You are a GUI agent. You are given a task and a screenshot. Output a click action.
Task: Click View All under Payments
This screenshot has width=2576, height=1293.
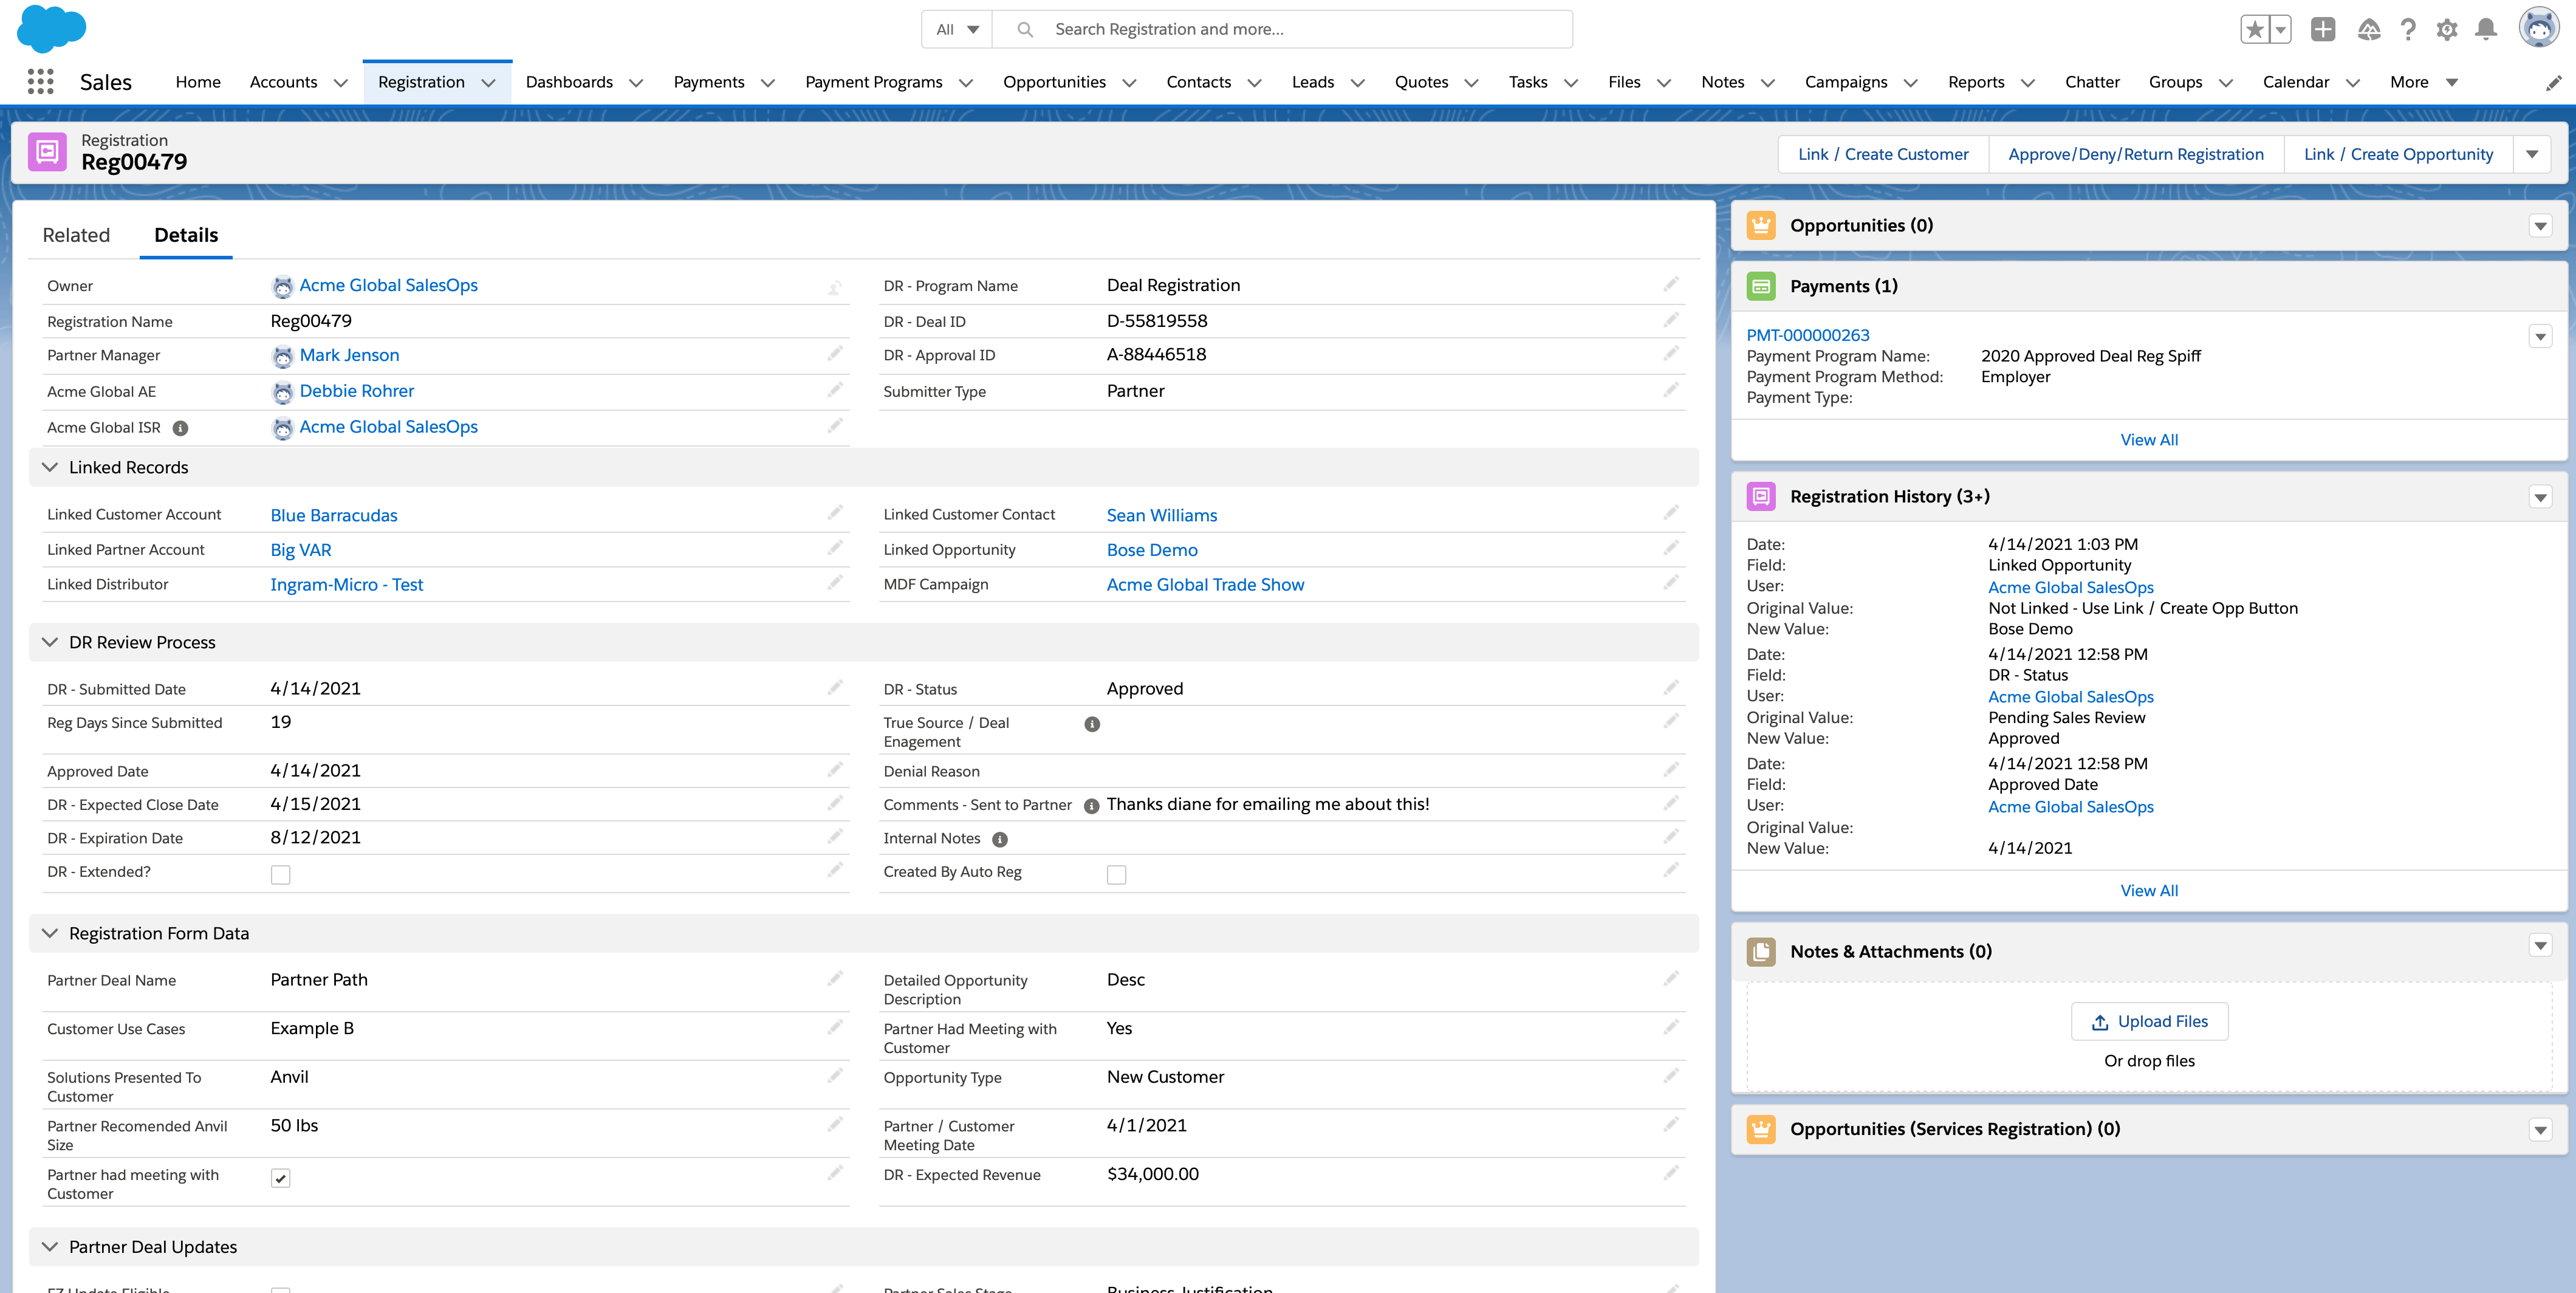point(2149,439)
